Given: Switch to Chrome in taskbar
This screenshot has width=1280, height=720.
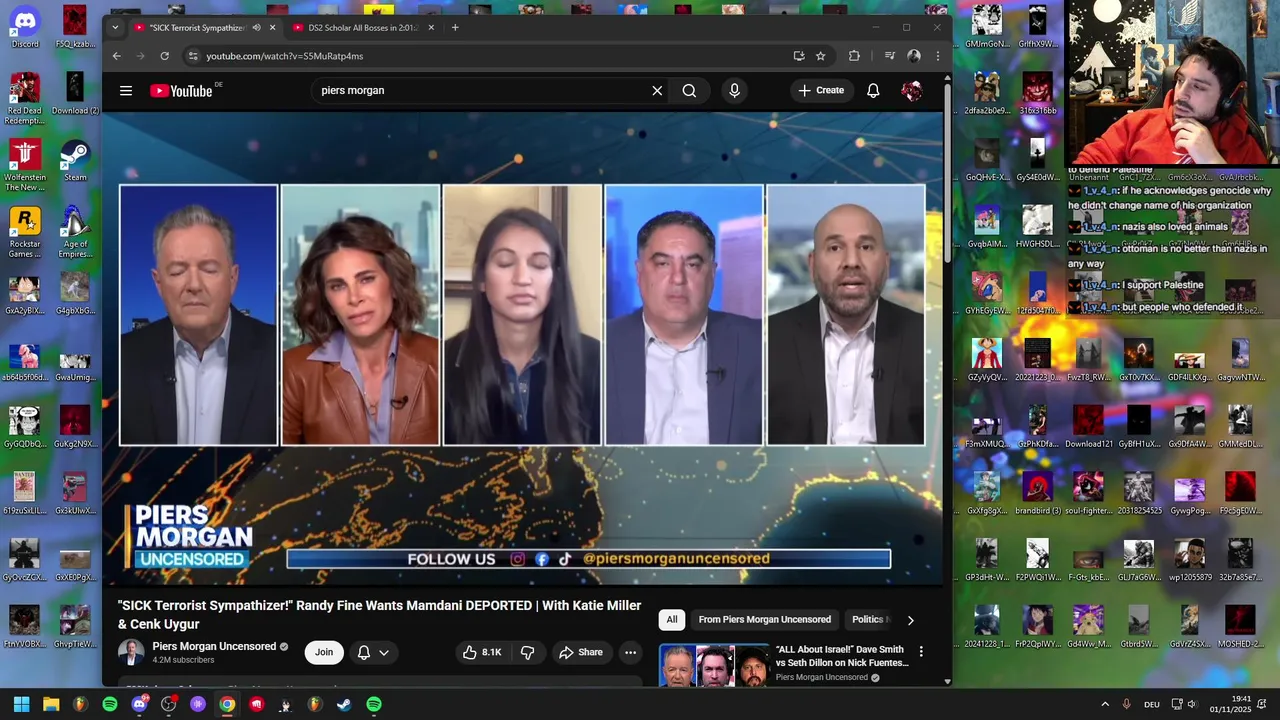Looking at the screenshot, I should click(x=227, y=704).
